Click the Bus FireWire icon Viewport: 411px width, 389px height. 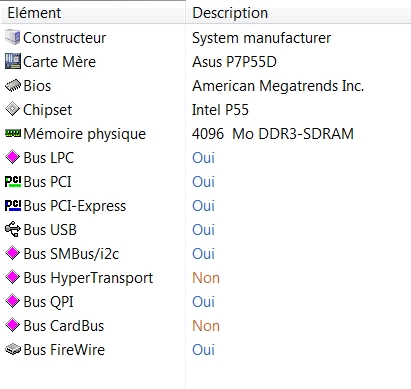13,349
